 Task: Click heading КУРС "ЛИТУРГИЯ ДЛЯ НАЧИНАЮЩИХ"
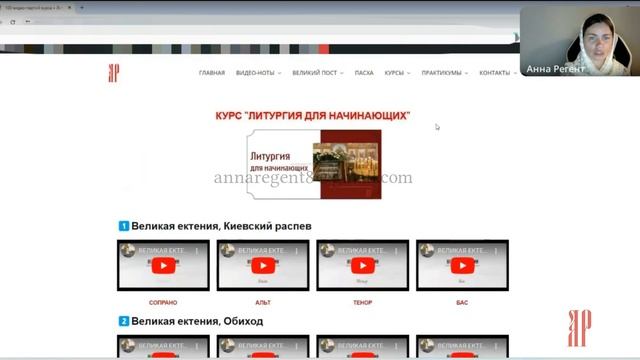[313, 116]
